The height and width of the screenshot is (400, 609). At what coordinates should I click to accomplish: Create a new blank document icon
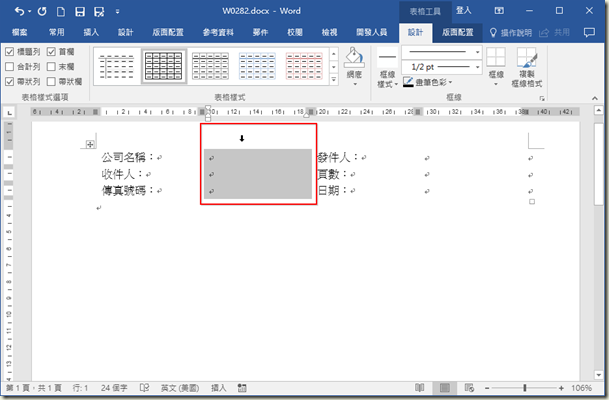pos(61,12)
